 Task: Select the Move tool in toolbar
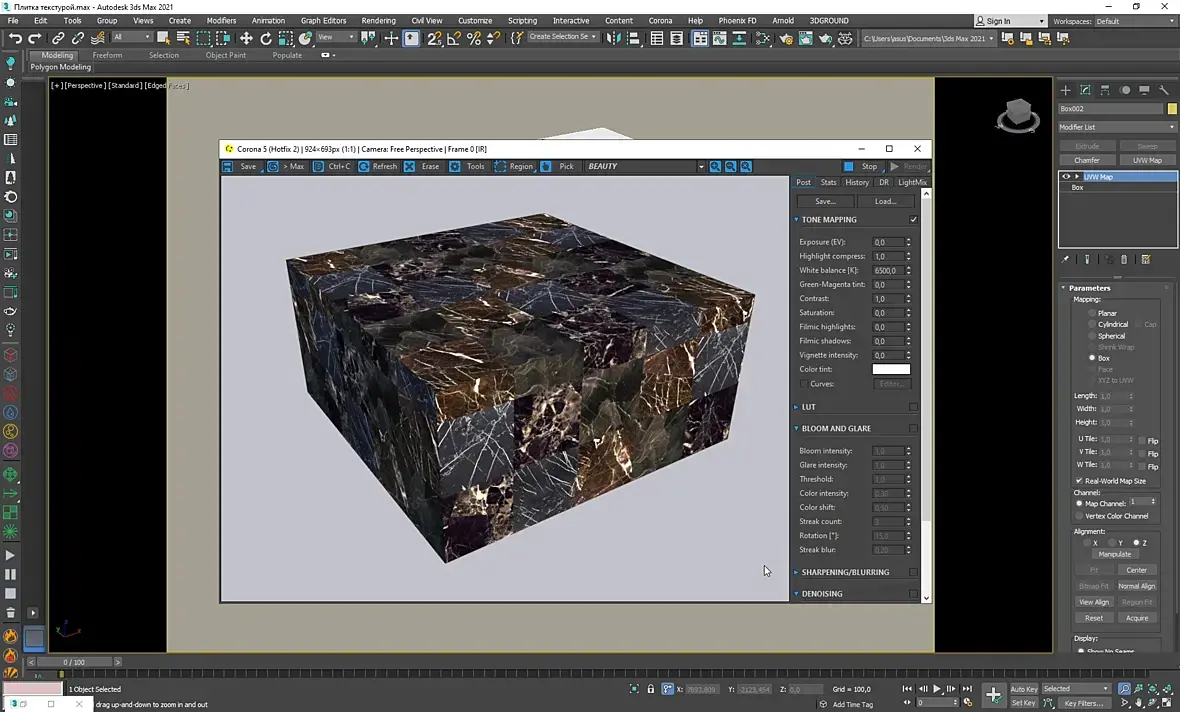pos(246,38)
